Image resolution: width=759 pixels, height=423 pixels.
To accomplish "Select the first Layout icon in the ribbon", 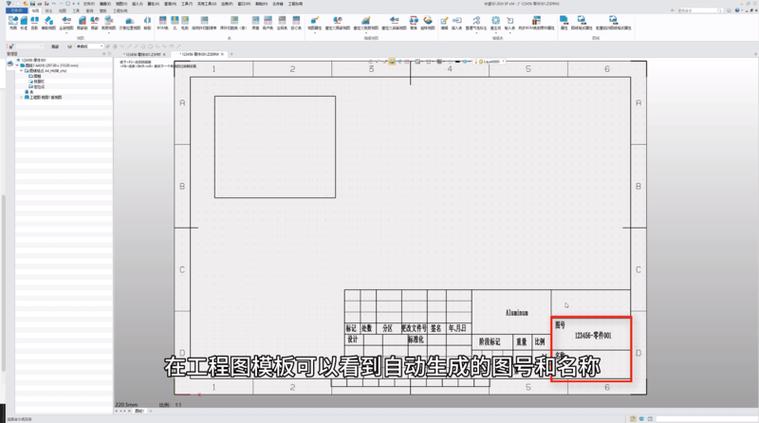I will [x=13, y=21].
